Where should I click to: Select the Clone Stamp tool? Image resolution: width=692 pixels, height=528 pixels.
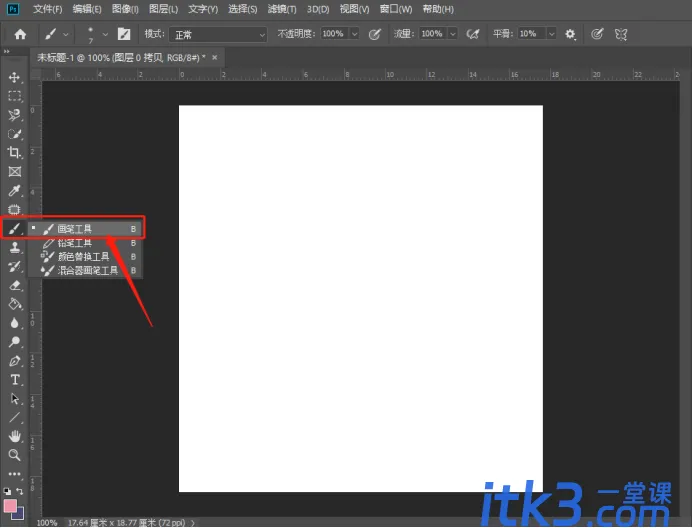14,248
